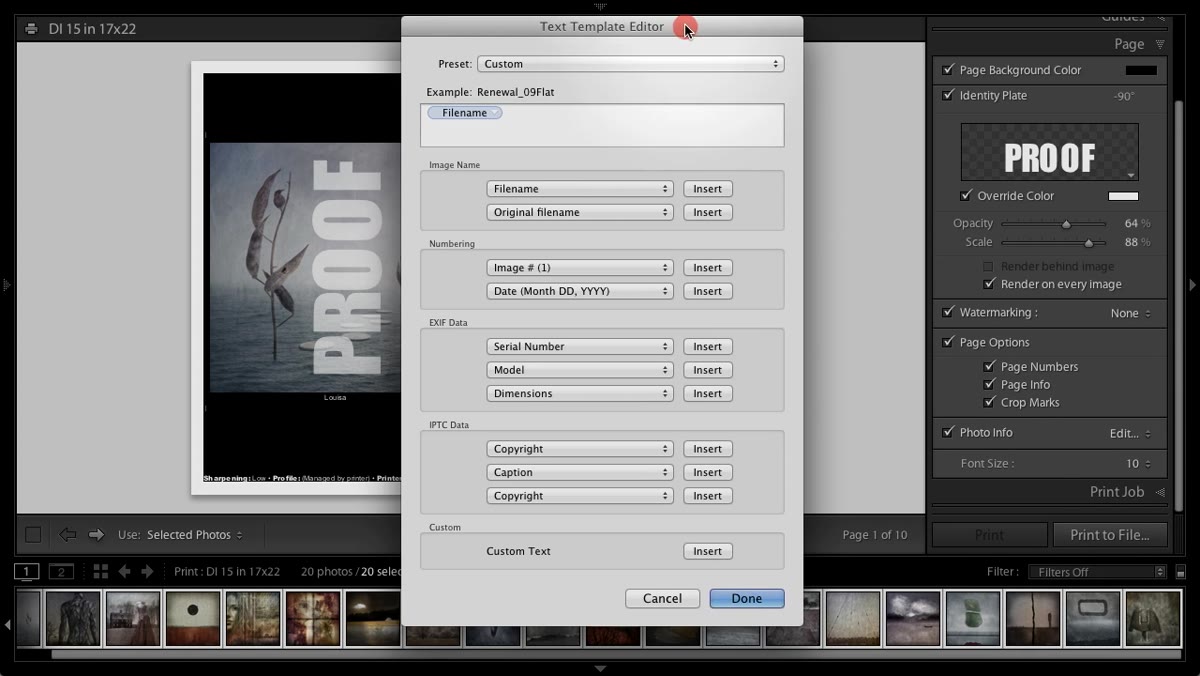1200x676 pixels.
Task: Uncheck Page Numbers option
Action: (990, 366)
